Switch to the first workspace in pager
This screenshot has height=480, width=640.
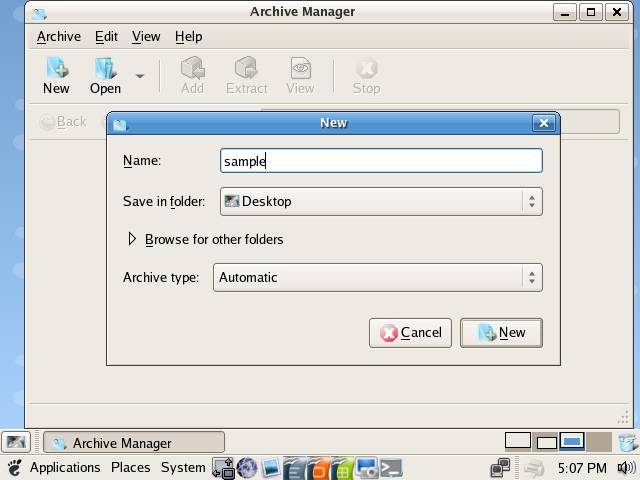(x=517, y=441)
